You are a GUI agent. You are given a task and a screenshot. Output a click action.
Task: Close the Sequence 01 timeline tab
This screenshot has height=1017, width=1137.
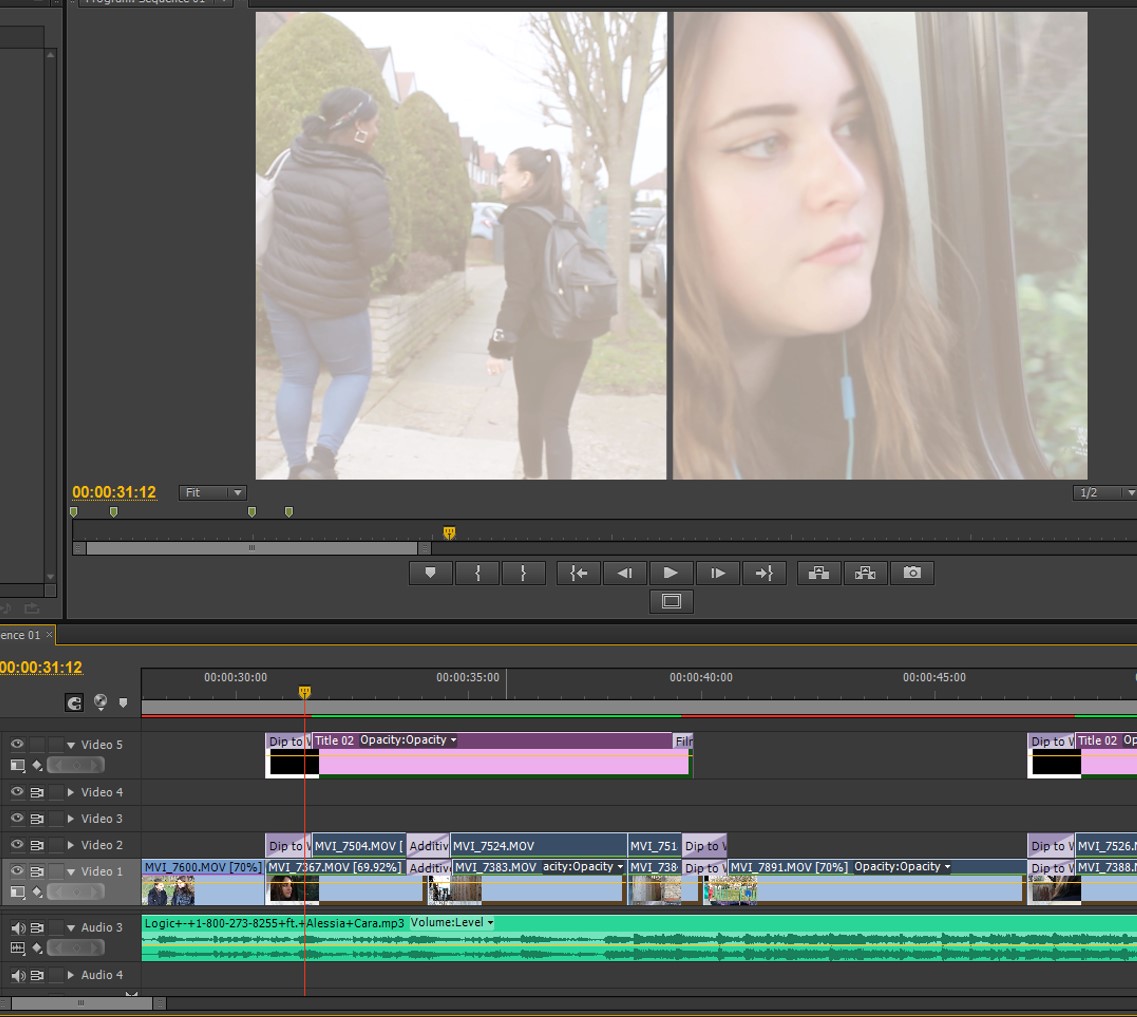click(49, 635)
